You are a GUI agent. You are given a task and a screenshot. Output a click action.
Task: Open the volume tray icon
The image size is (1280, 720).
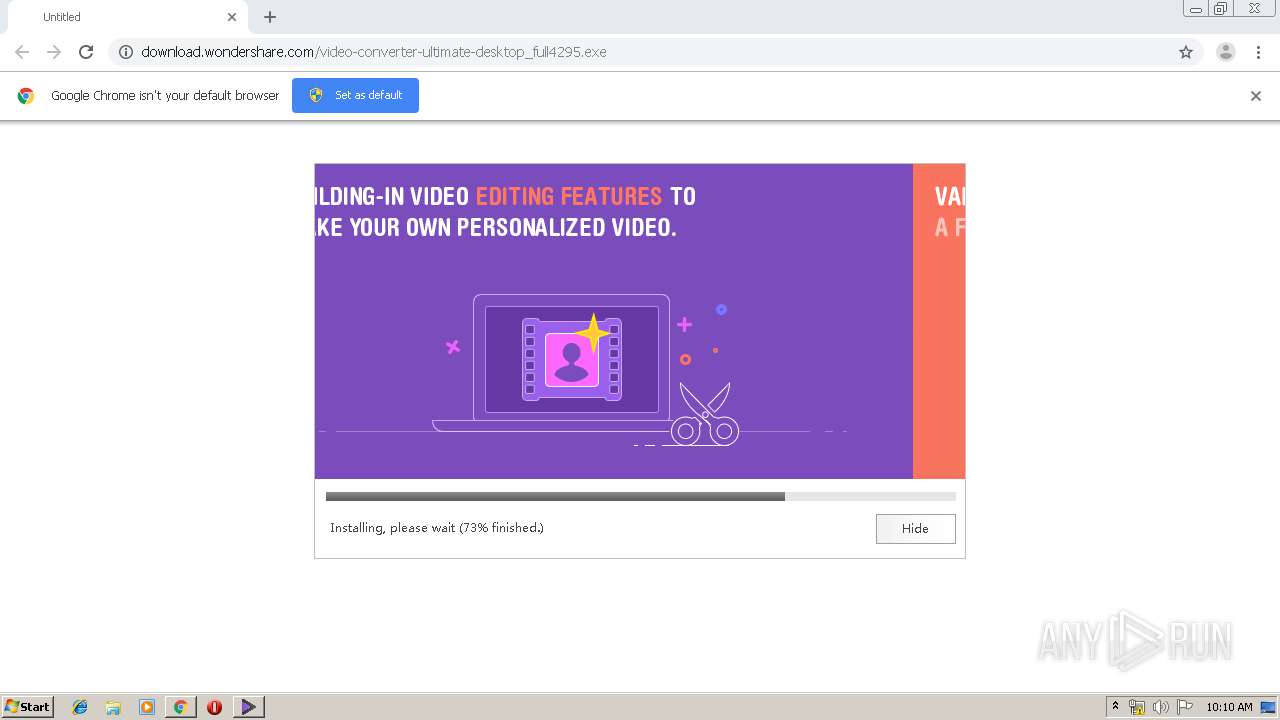[1161, 707]
